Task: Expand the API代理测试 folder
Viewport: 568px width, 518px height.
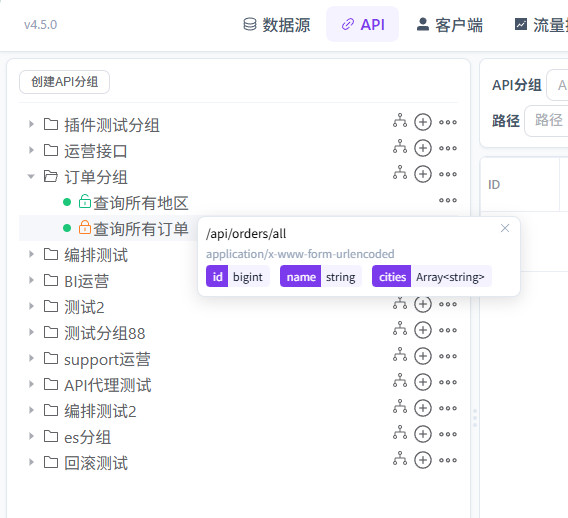Action: pos(32,384)
